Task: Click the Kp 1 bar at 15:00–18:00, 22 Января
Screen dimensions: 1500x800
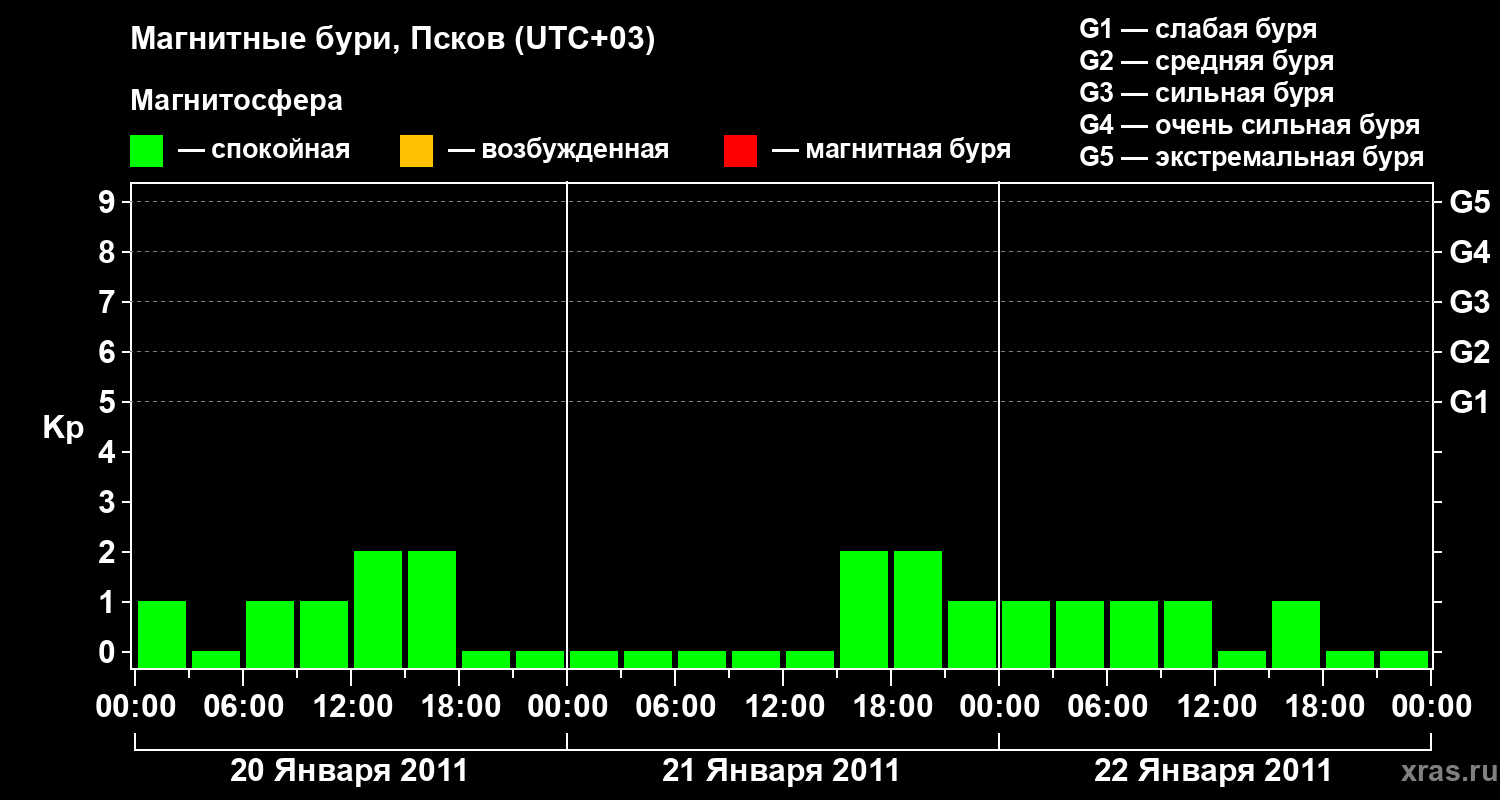Action: 1296,634
